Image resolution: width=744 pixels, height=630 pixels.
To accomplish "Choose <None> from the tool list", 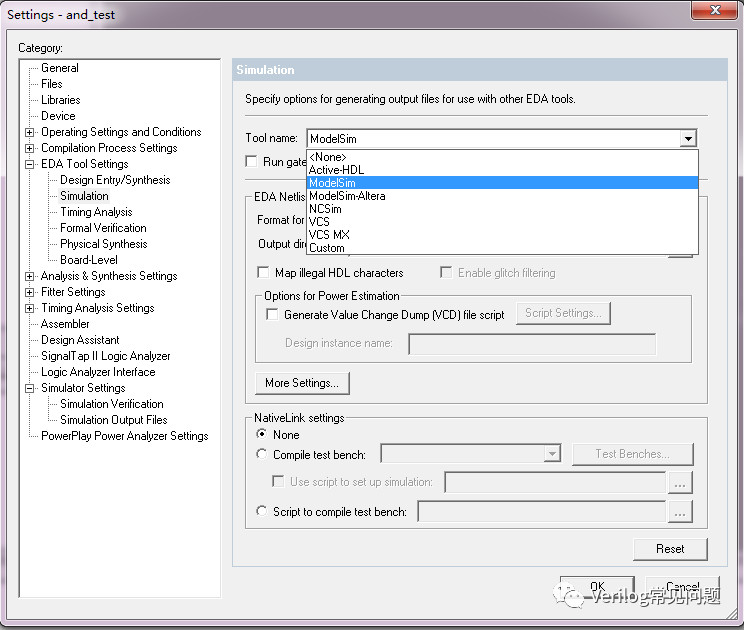I will (502, 157).
